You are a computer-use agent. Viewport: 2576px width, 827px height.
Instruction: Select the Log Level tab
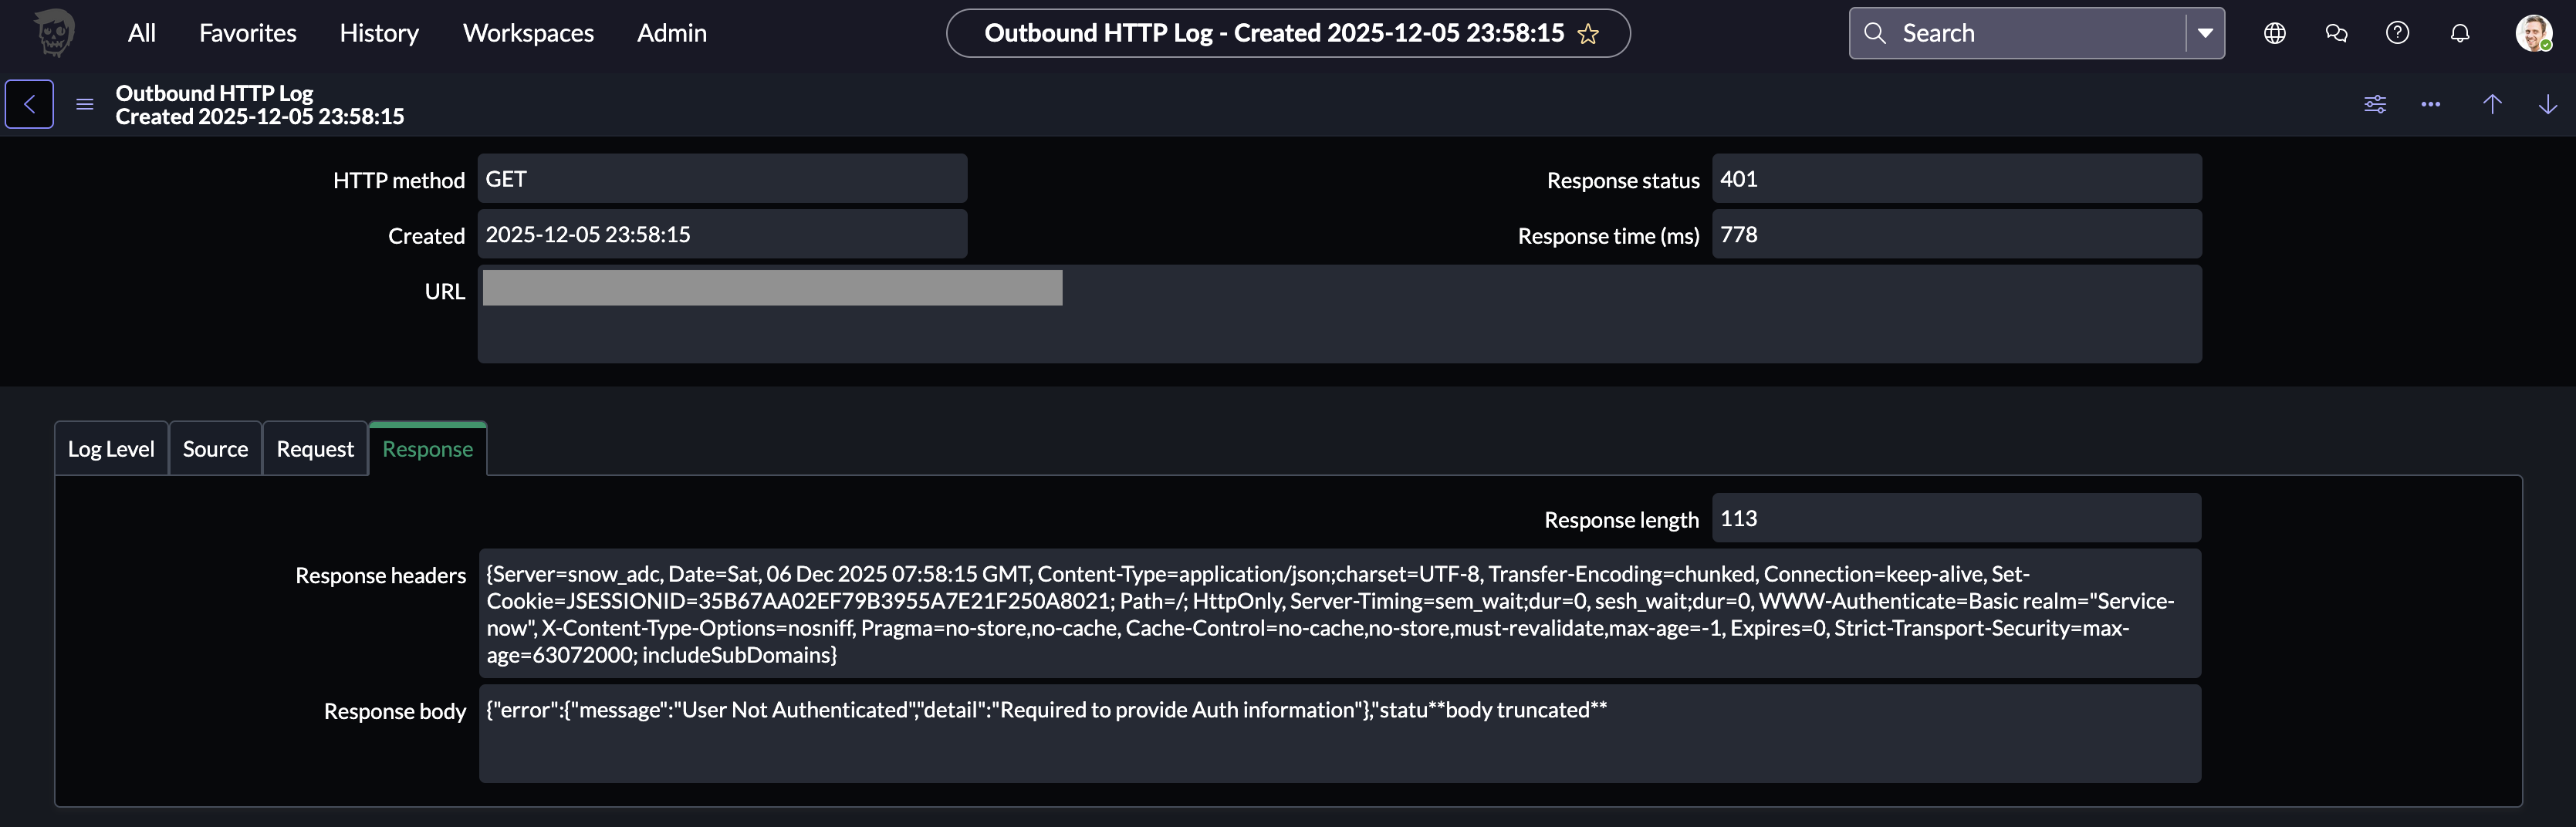point(110,448)
